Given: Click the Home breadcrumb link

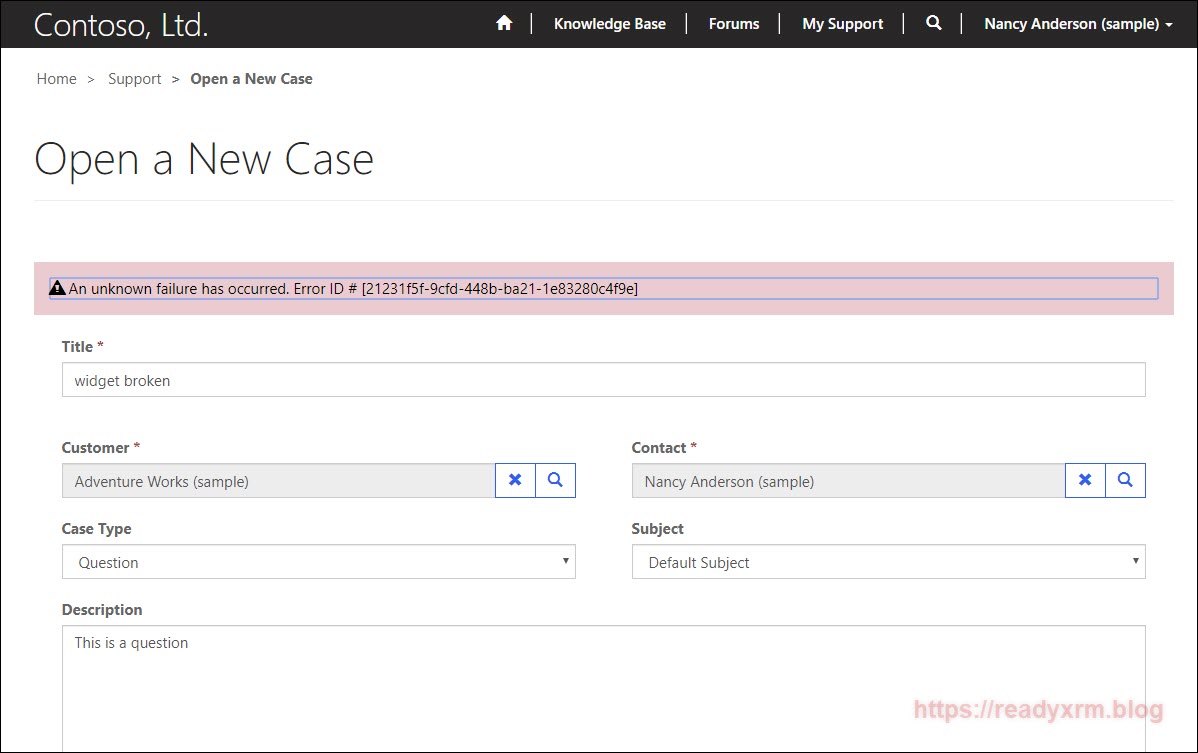Looking at the screenshot, I should point(56,79).
